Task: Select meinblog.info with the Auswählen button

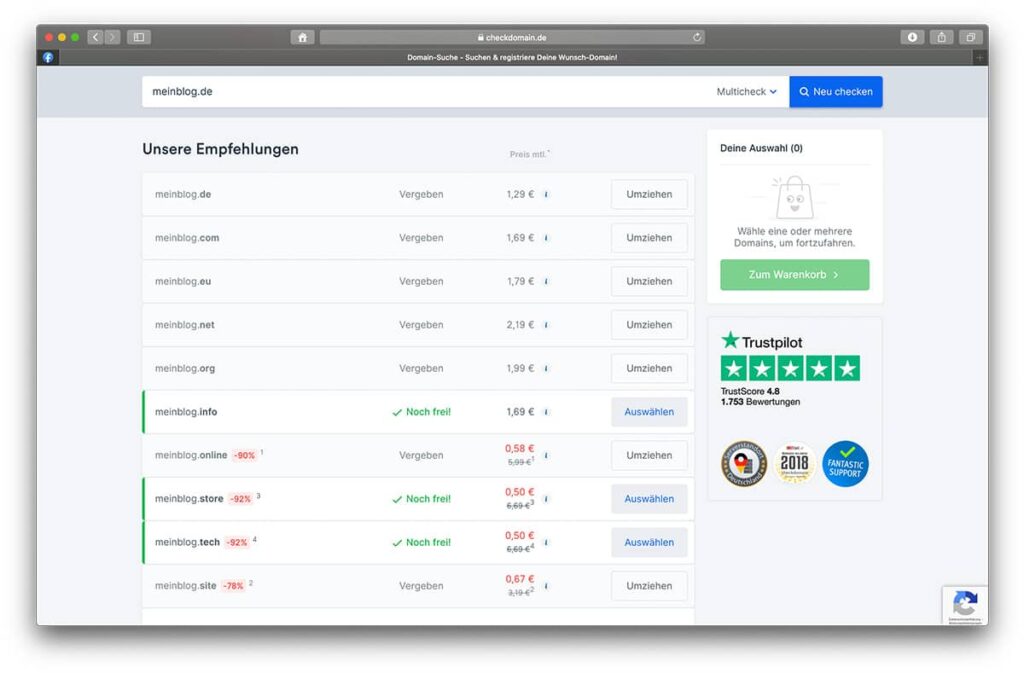Action: [649, 412]
